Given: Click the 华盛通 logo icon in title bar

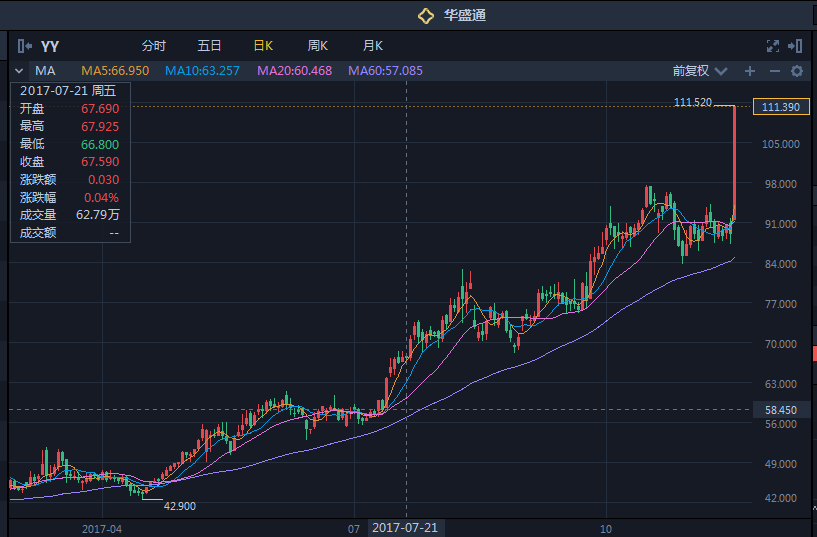Looking at the screenshot, I should click(425, 15).
